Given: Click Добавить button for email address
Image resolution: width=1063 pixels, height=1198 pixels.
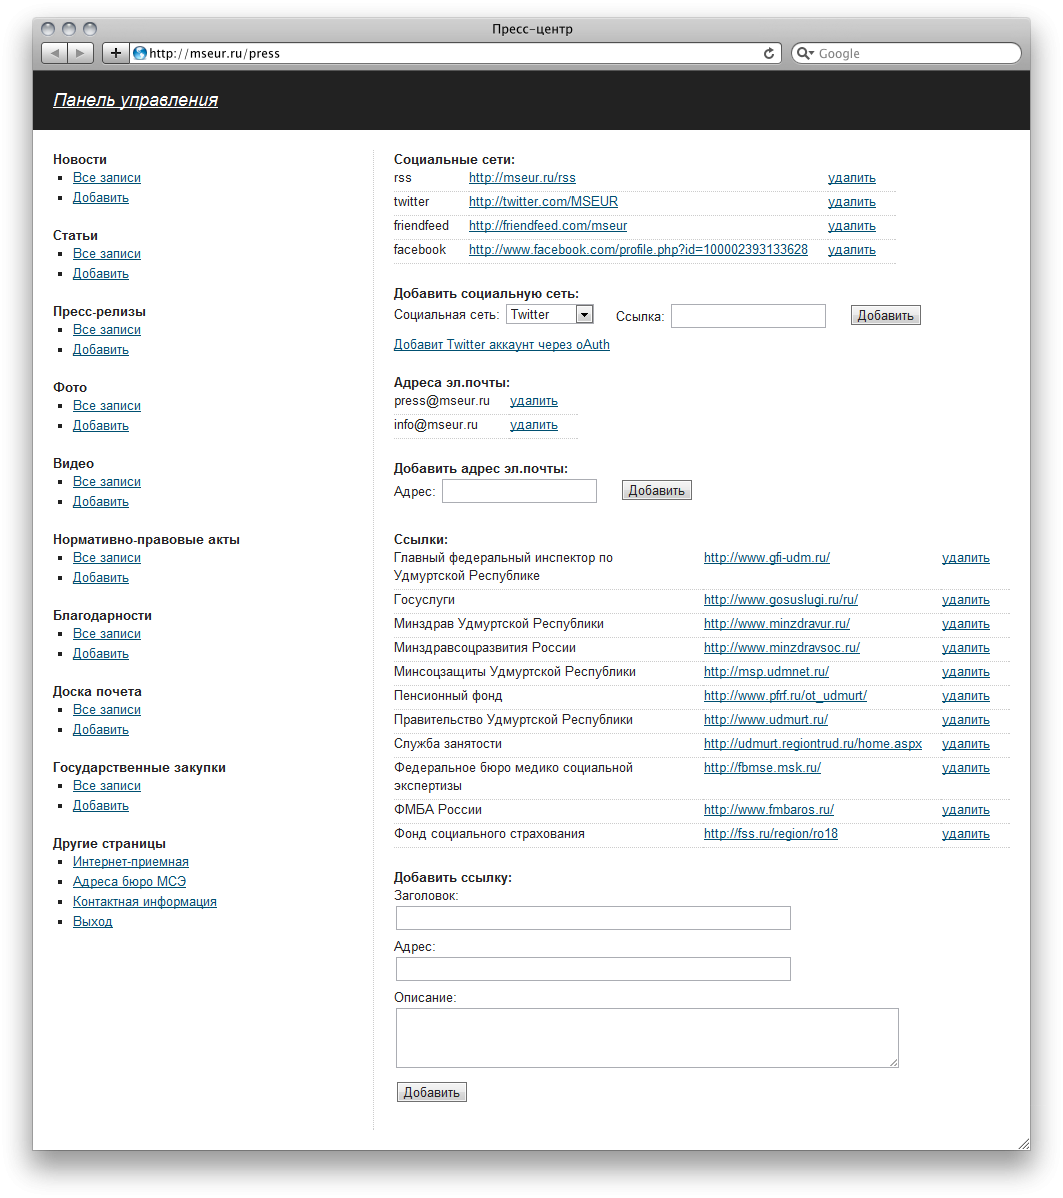Looking at the screenshot, I should pyautogui.click(x=656, y=491).
